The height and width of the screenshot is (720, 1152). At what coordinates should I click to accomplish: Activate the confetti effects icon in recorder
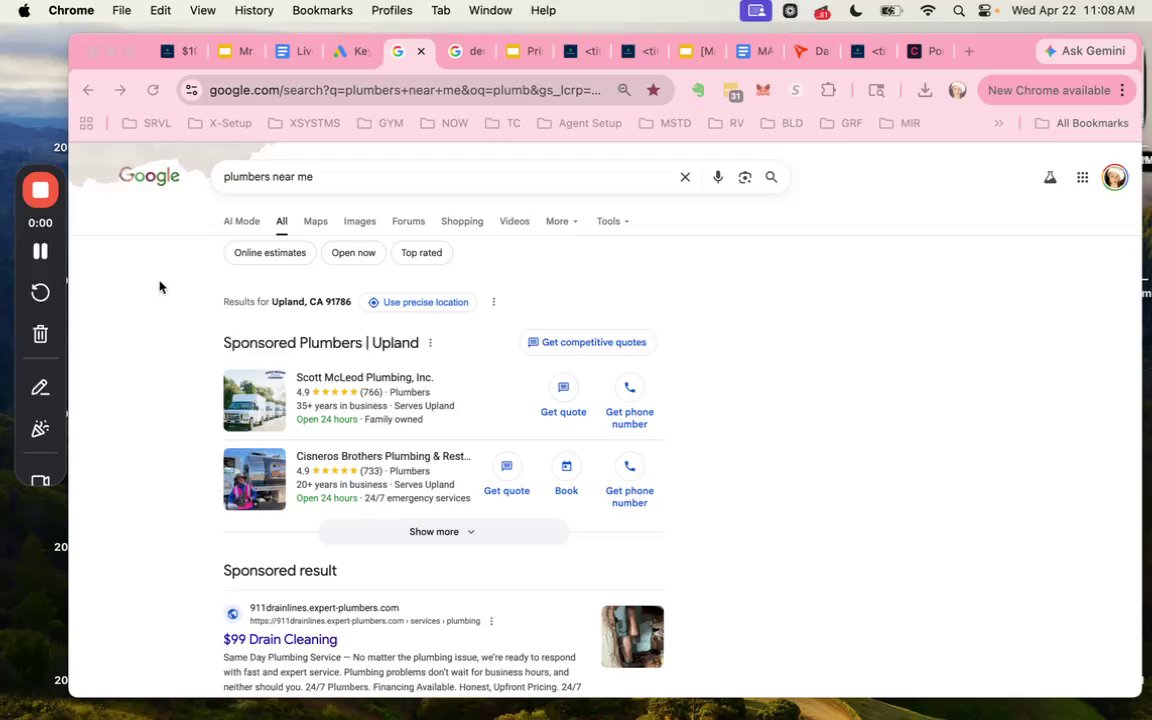[x=40, y=428]
